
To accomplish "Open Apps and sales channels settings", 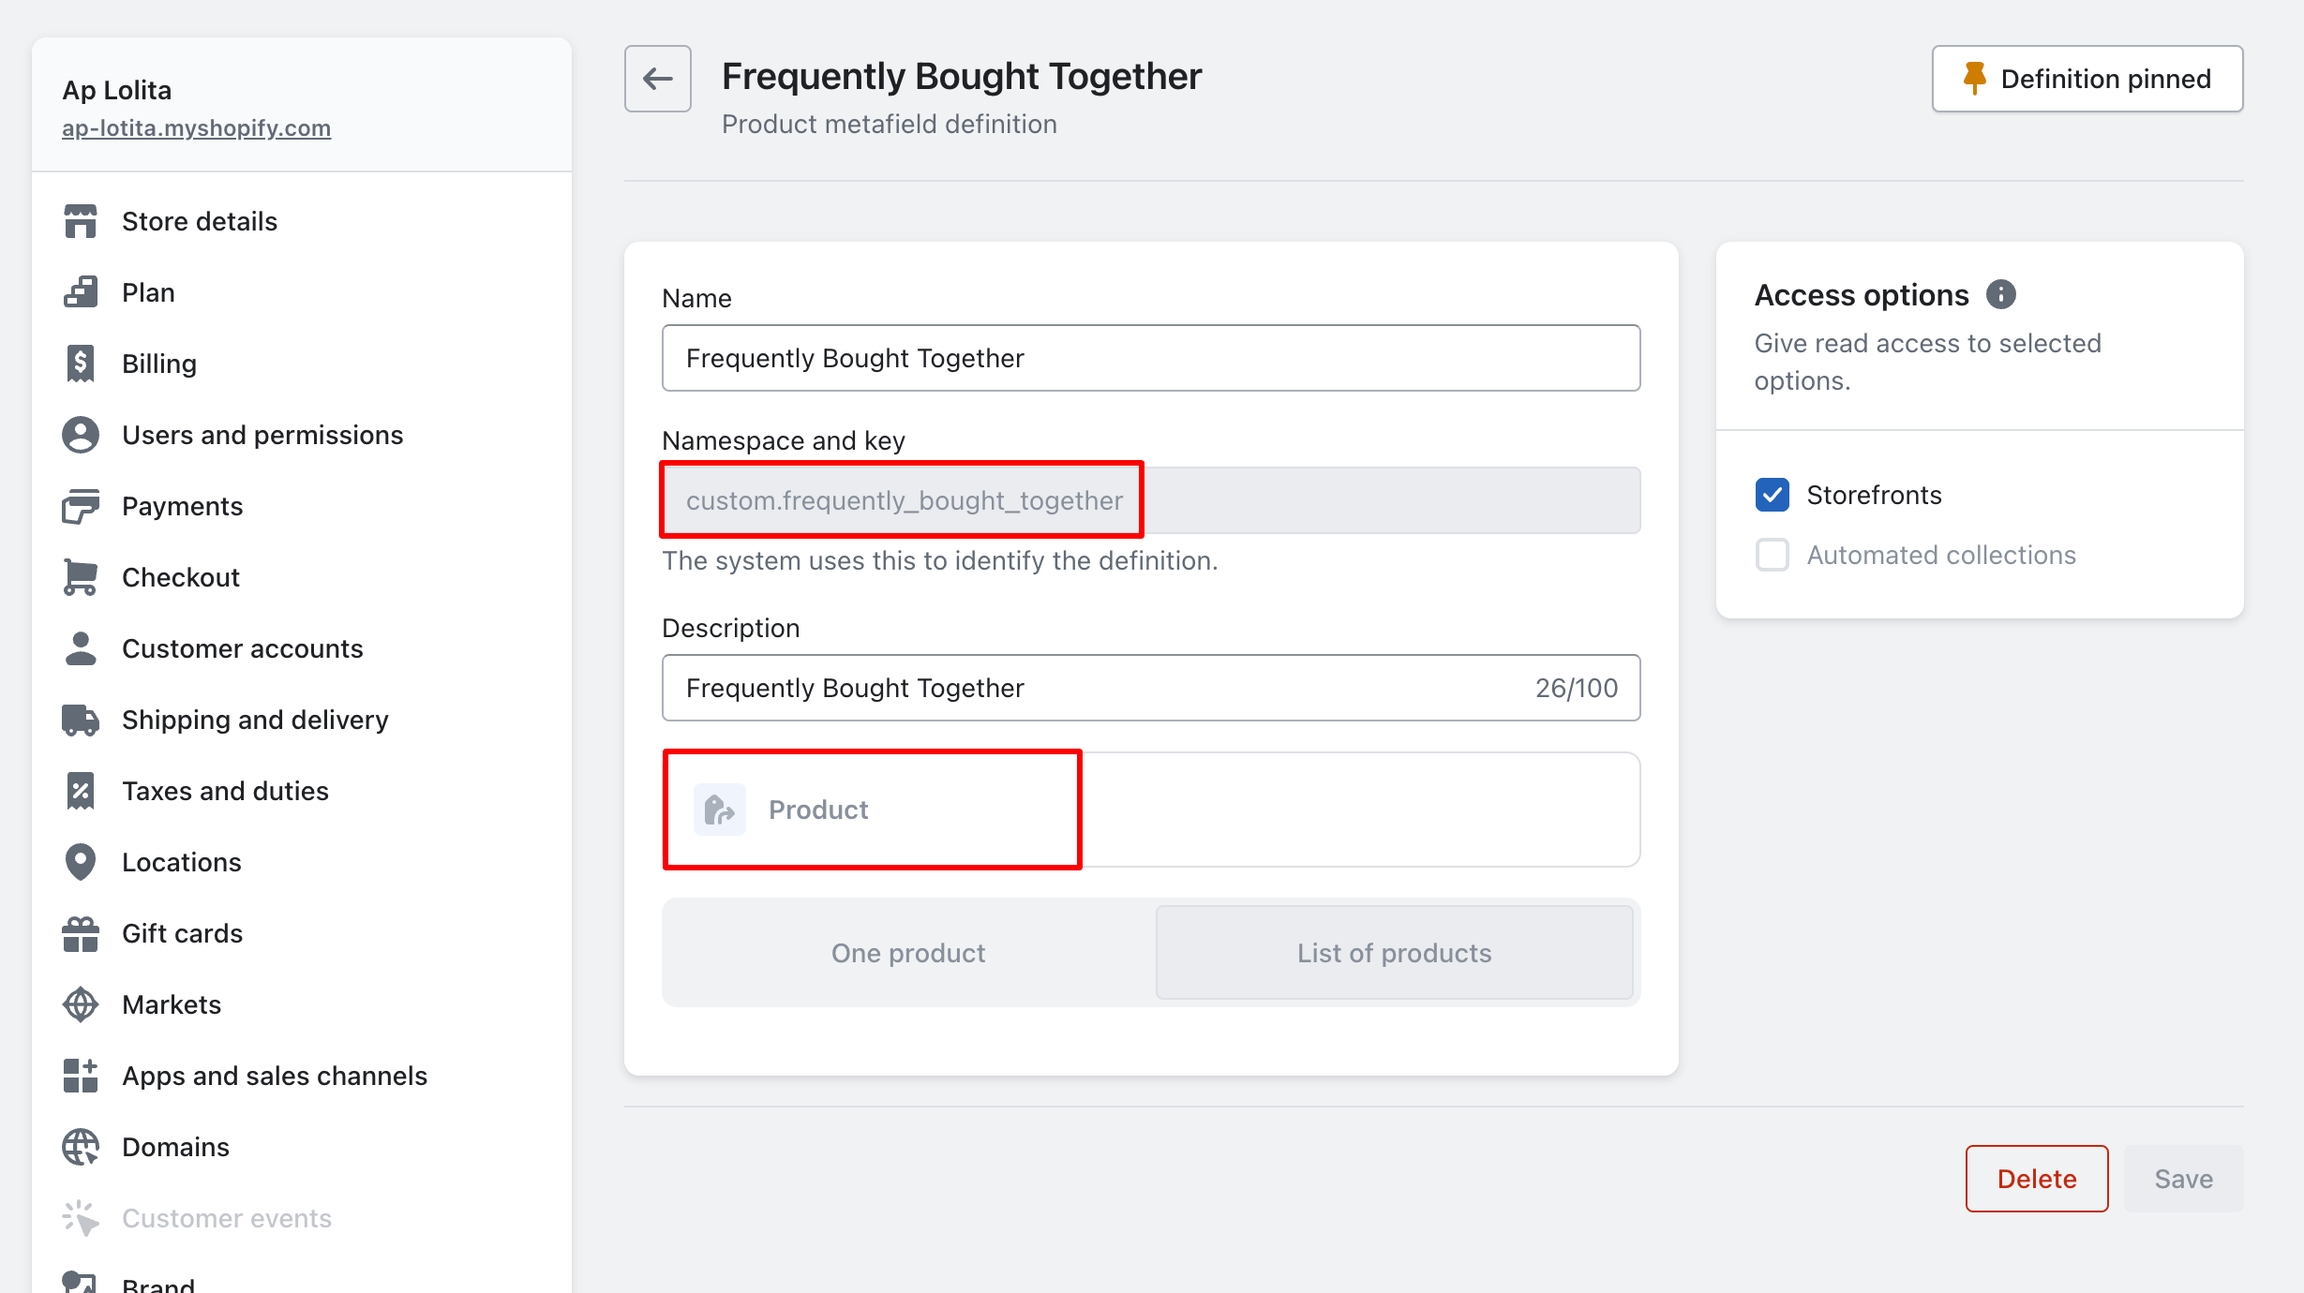I will tap(274, 1076).
